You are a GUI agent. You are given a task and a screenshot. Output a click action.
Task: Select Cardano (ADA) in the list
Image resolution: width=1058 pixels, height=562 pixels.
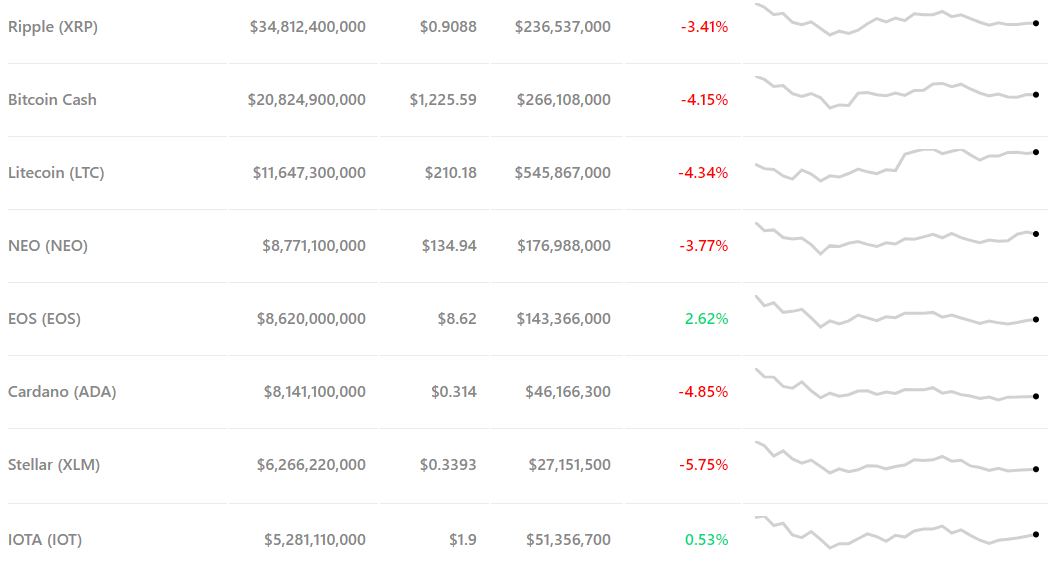coord(62,392)
